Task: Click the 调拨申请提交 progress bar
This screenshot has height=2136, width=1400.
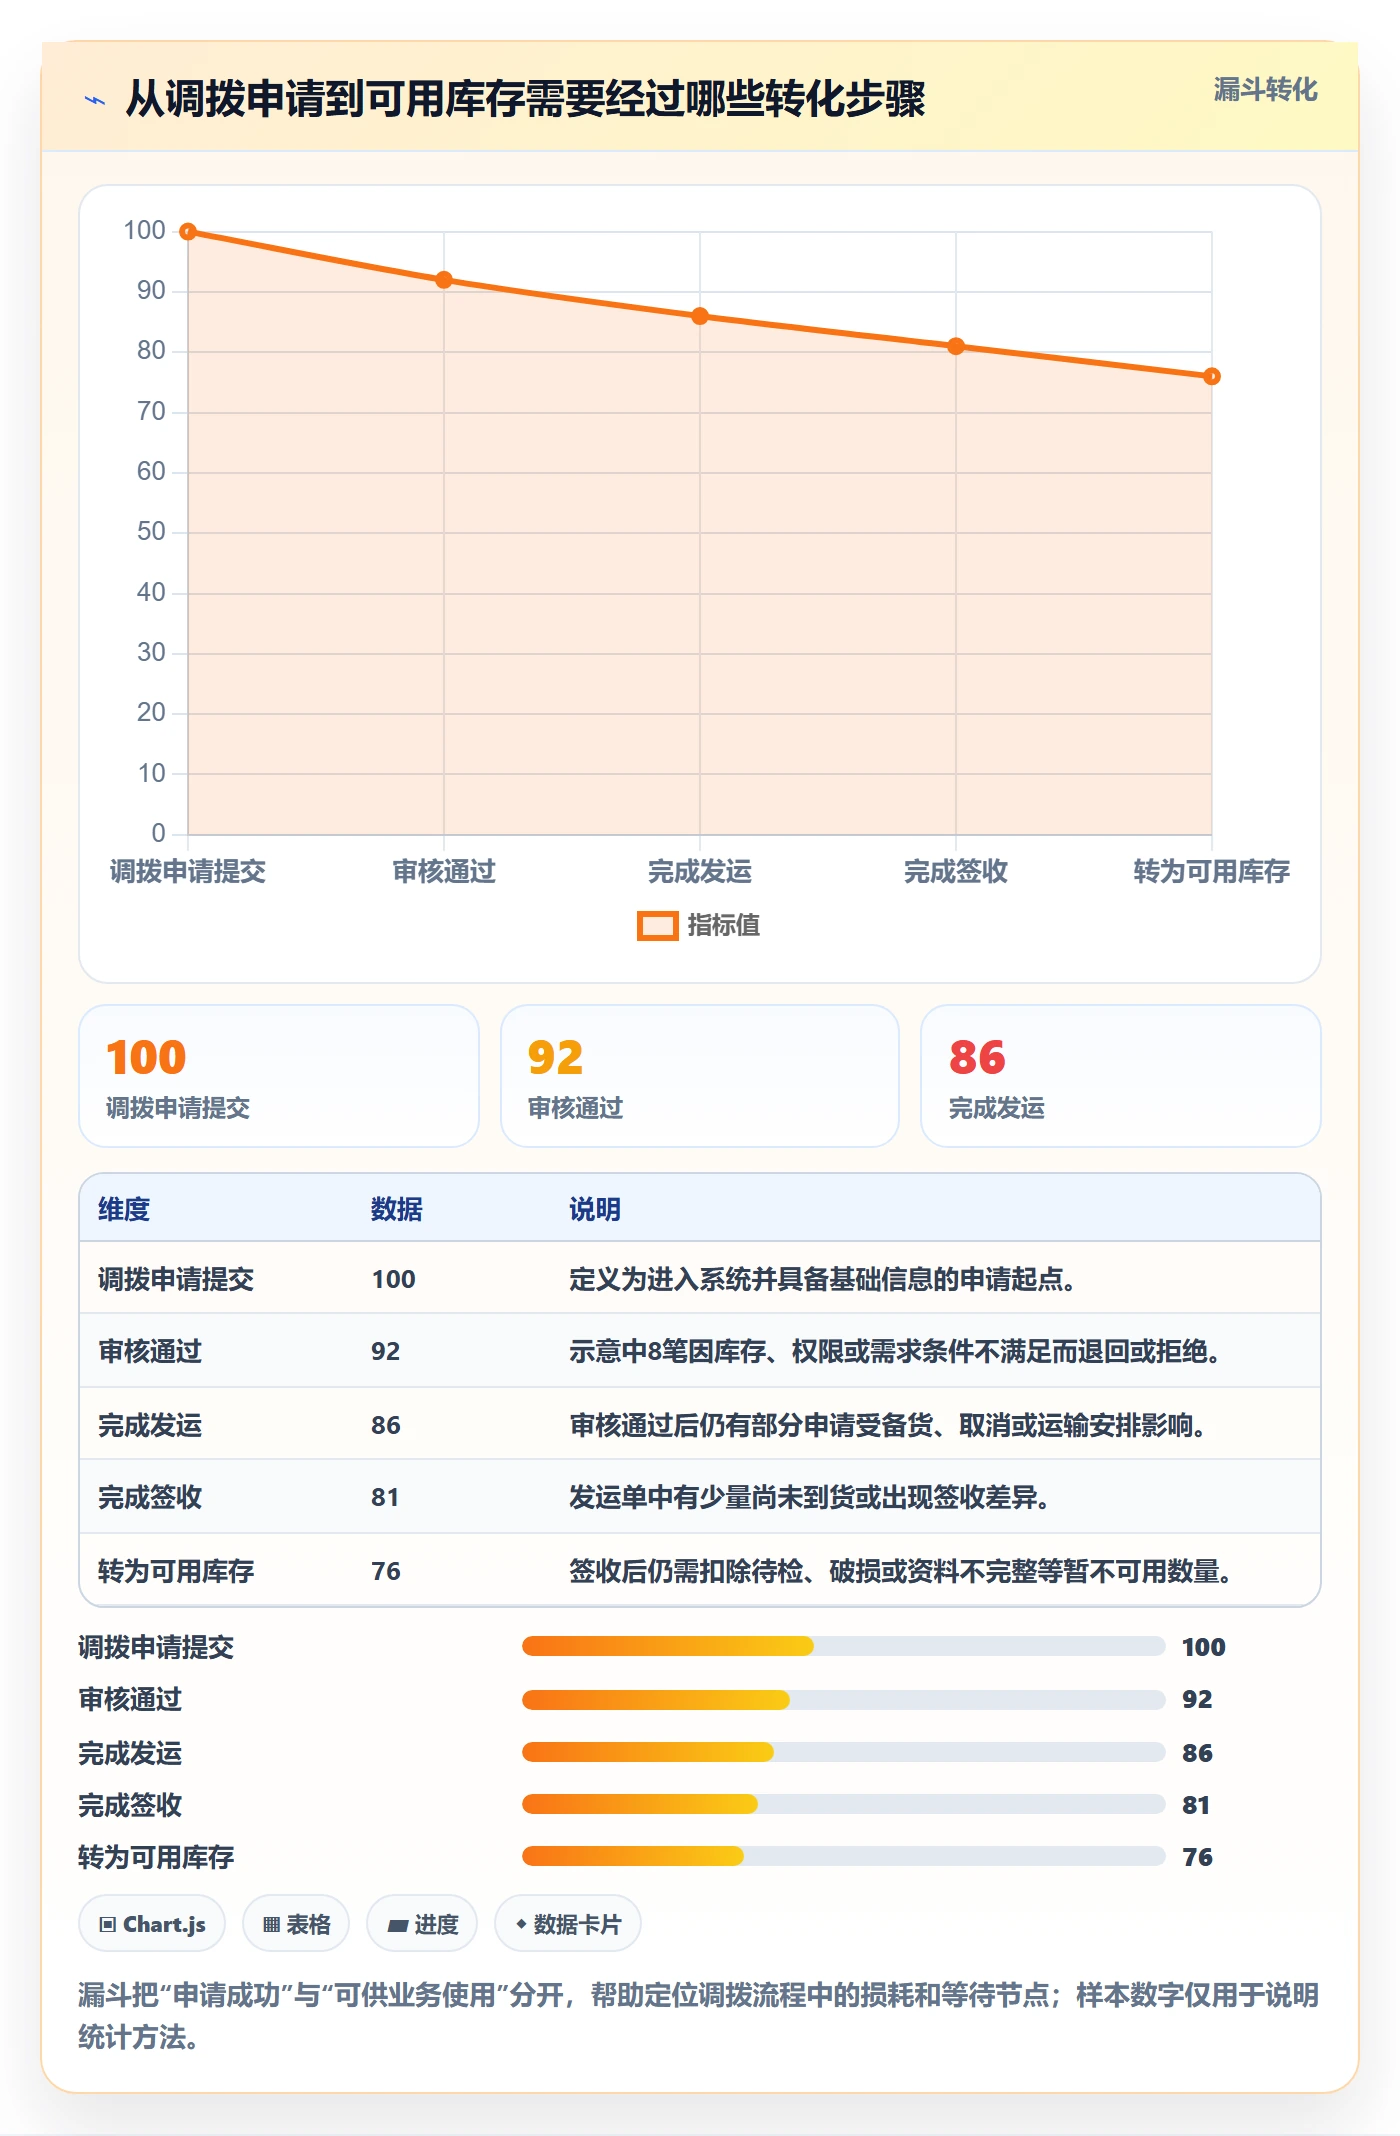Action: click(844, 1646)
